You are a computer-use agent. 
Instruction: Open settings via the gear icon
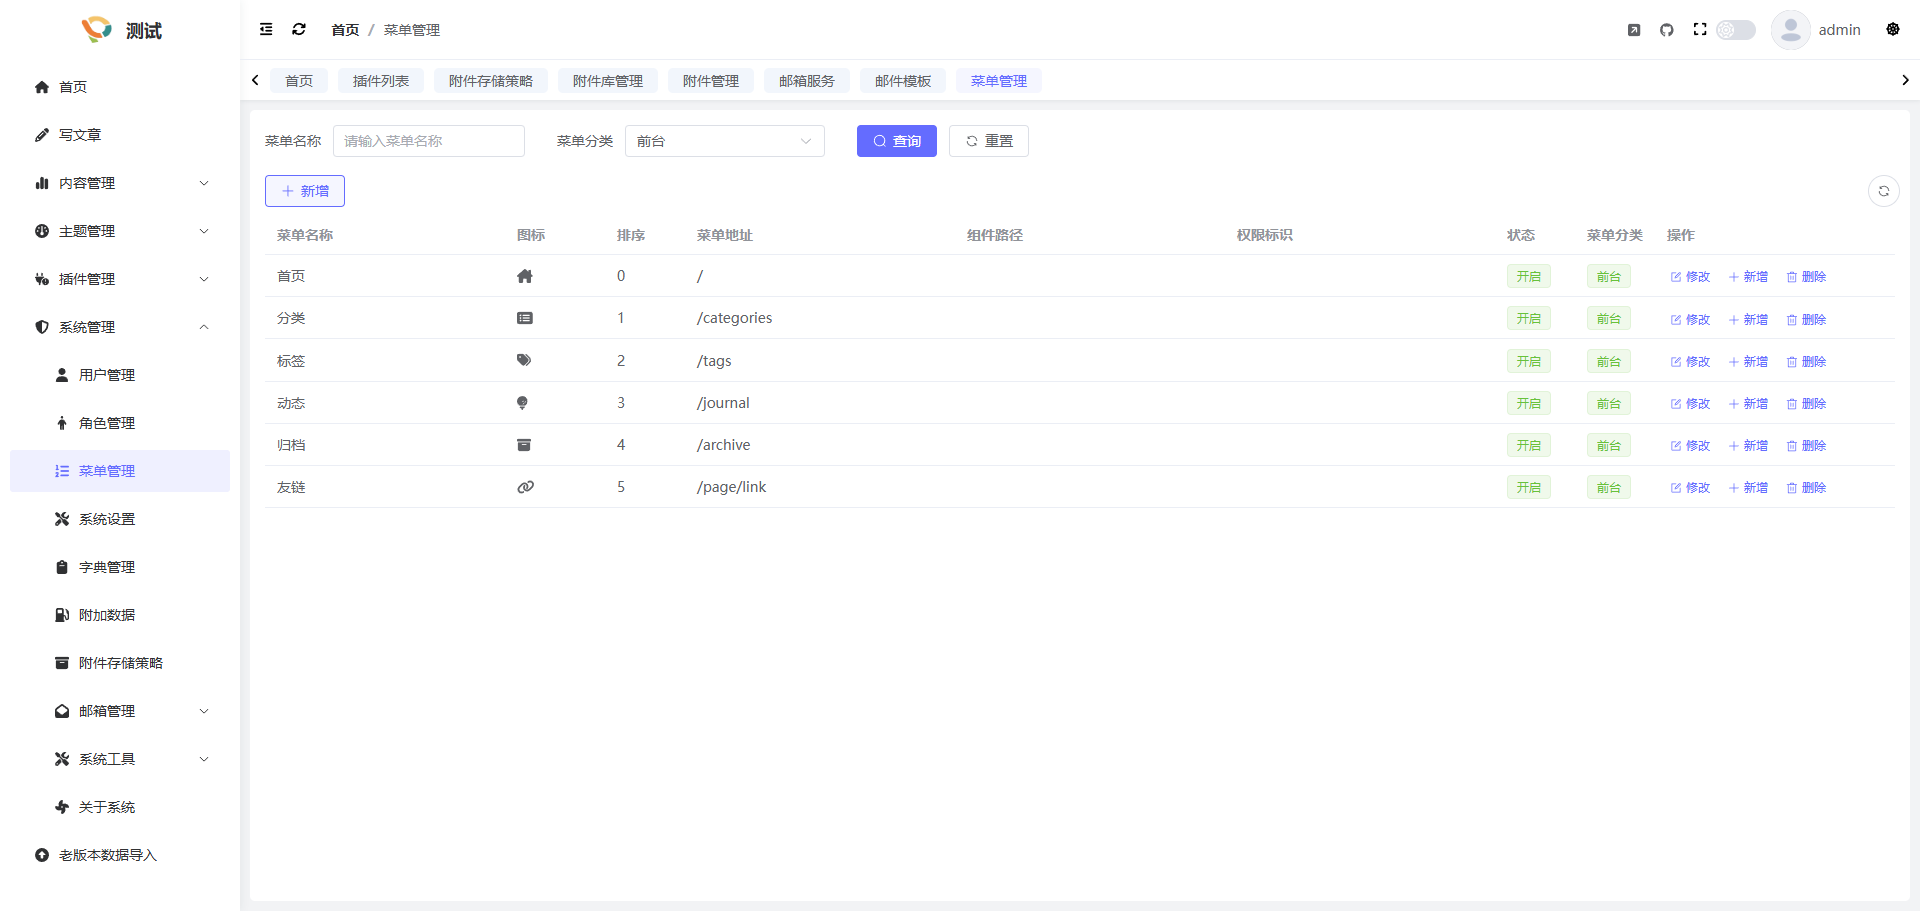point(1892,29)
